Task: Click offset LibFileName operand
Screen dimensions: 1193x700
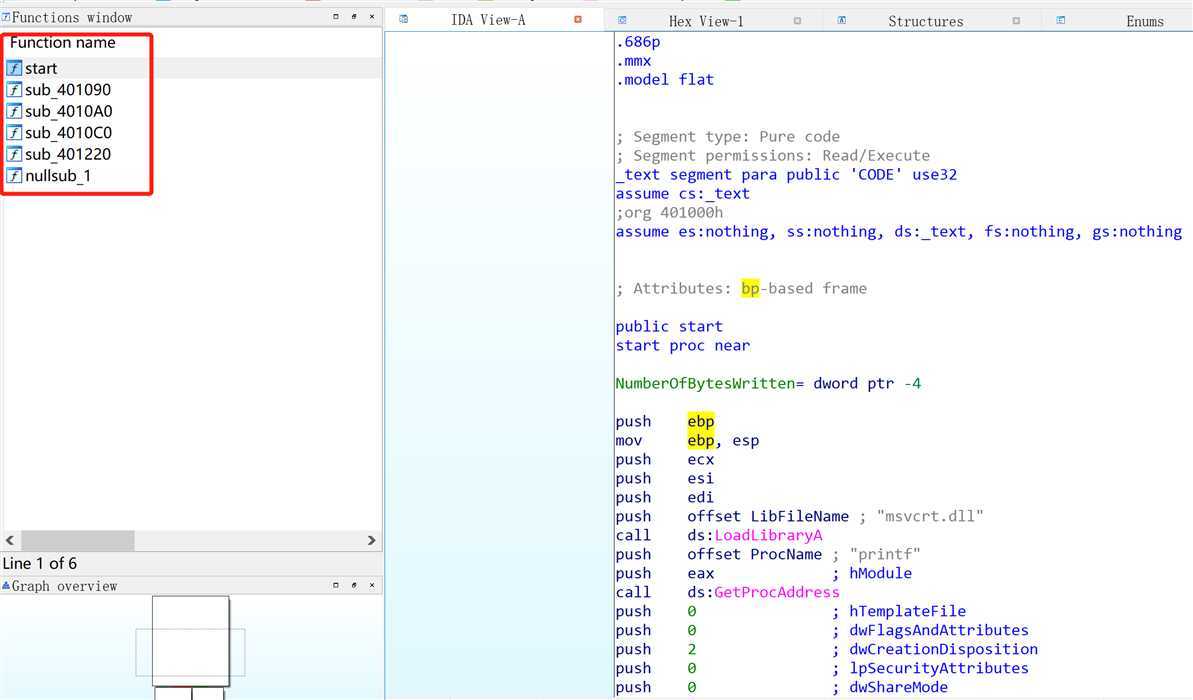Action: (x=768, y=517)
